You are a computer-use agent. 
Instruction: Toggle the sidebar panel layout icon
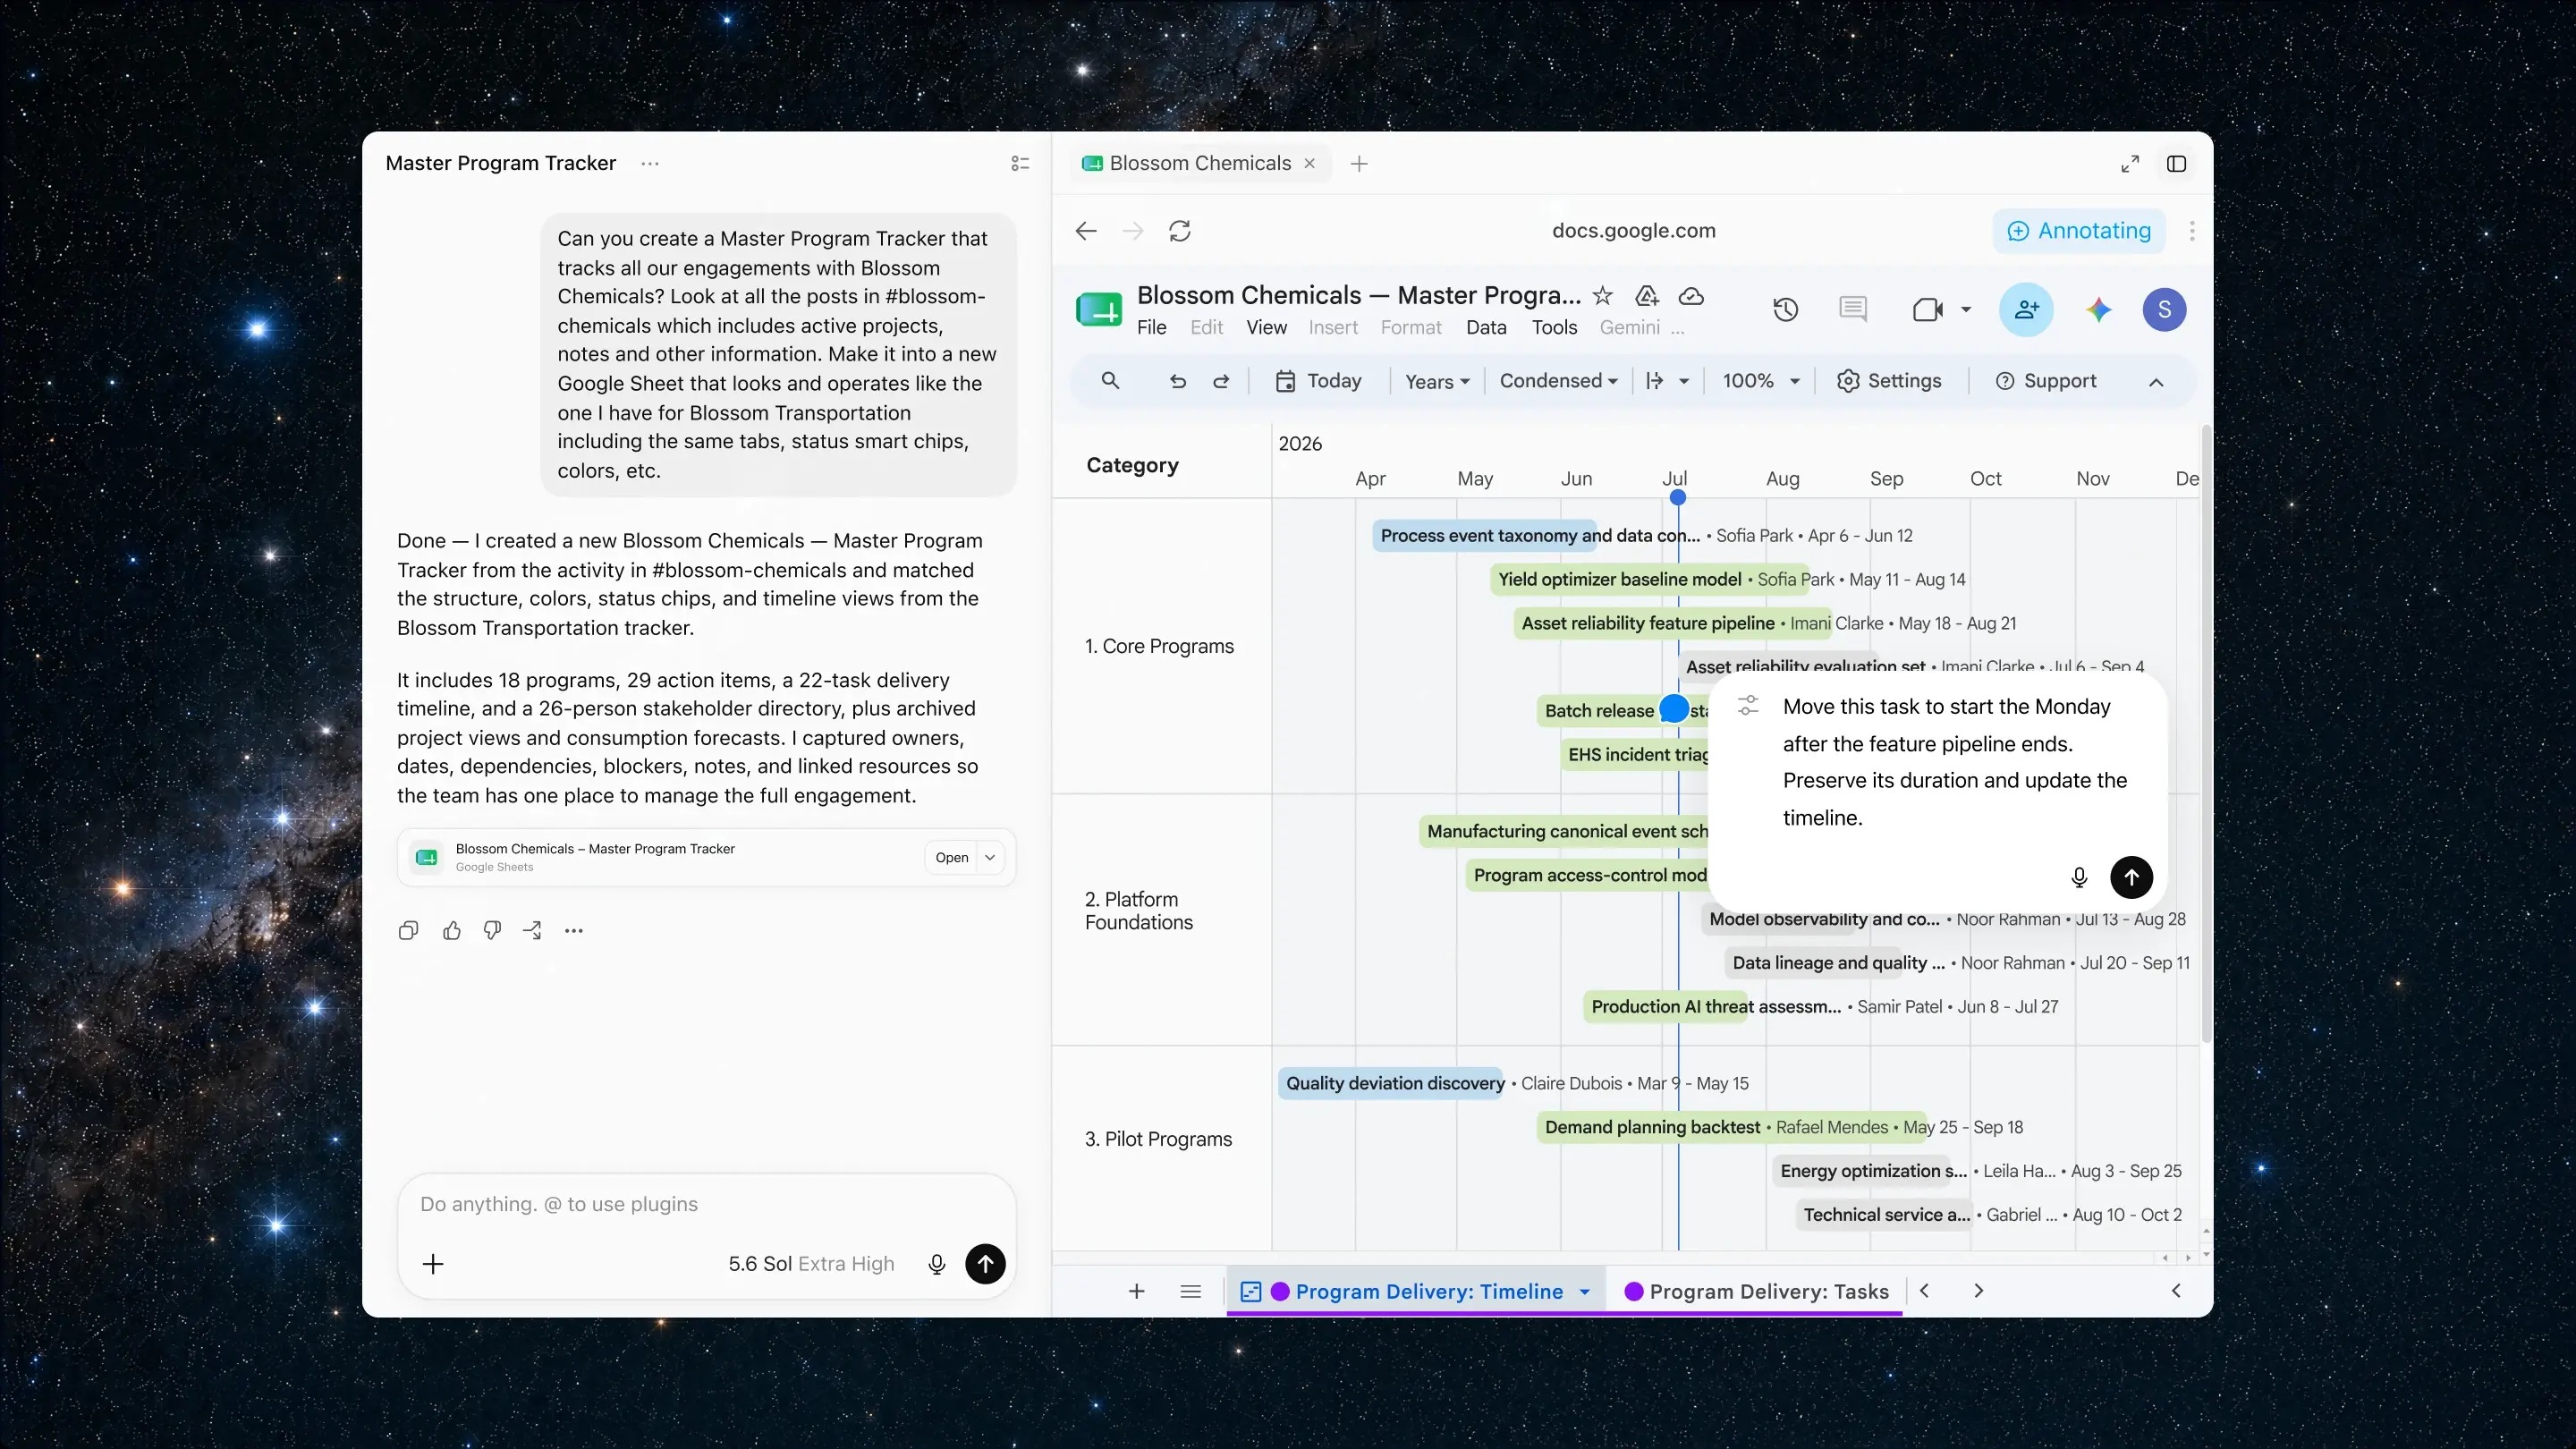coord(2176,163)
